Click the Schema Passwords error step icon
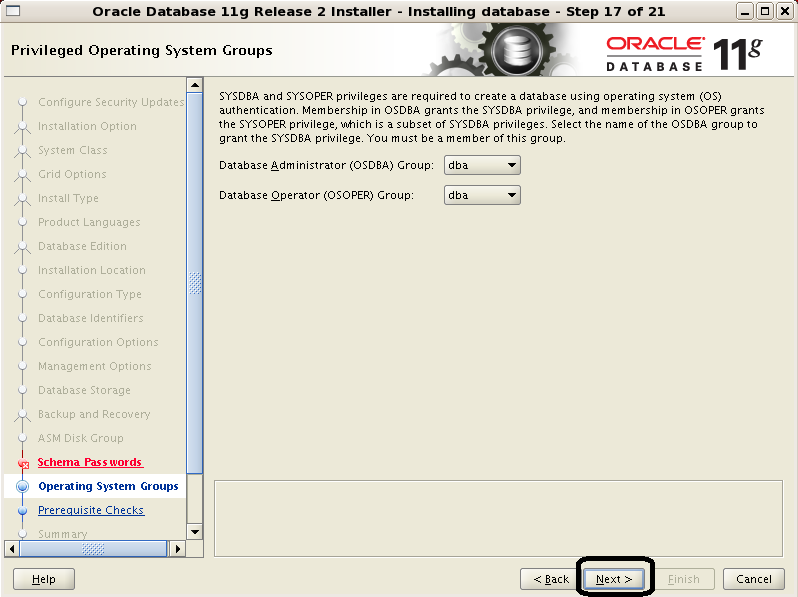Viewport: 798px width, 597px height. [x=23, y=463]
